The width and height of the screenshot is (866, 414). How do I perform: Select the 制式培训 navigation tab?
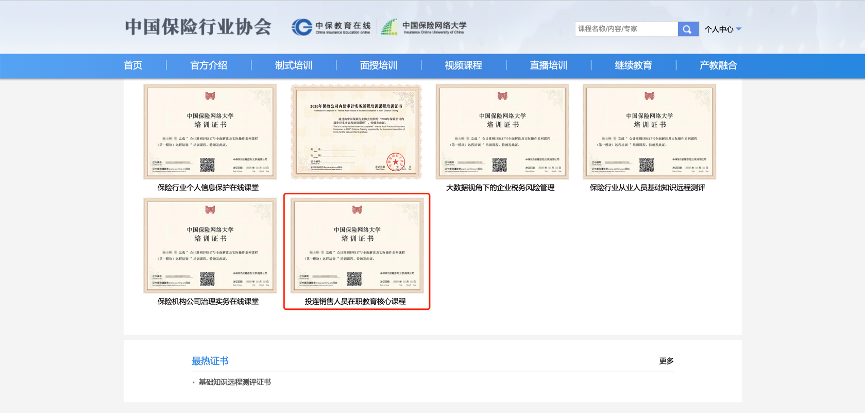click(x=294, y=66)
